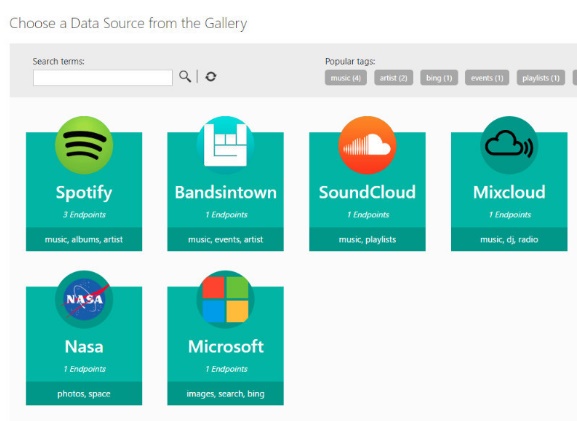Viewport: 577px width, 421px height.
Task: Click Bandsintown's '1 Endpoints' text
Action: point(226,215)
